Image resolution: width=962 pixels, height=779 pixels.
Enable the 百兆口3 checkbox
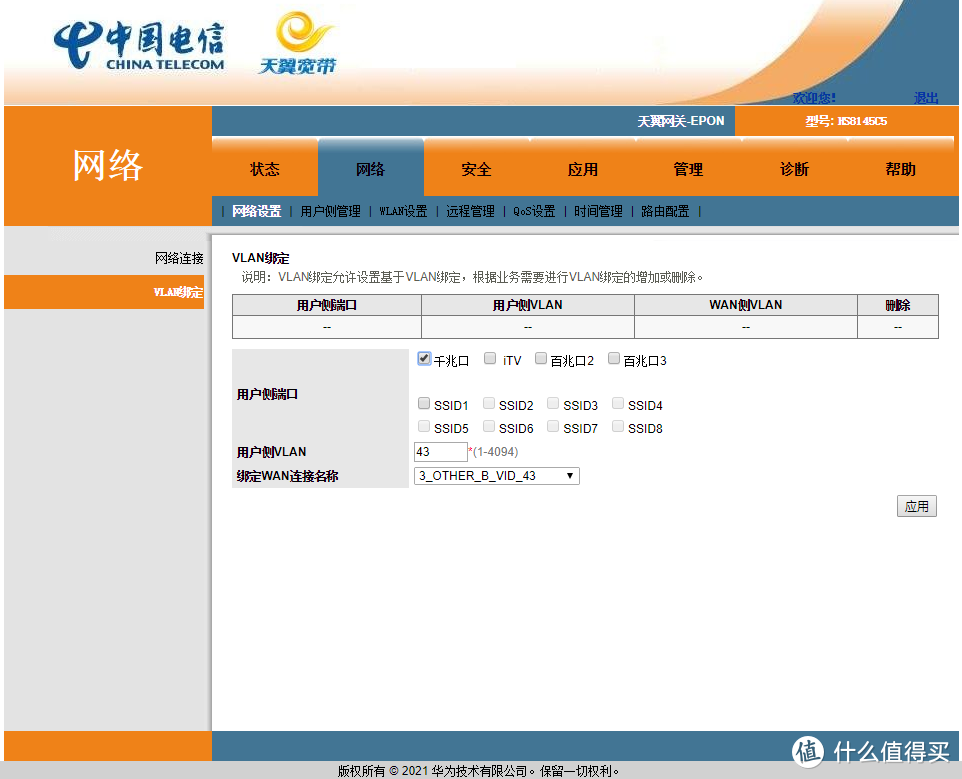[x=614, y=357]
